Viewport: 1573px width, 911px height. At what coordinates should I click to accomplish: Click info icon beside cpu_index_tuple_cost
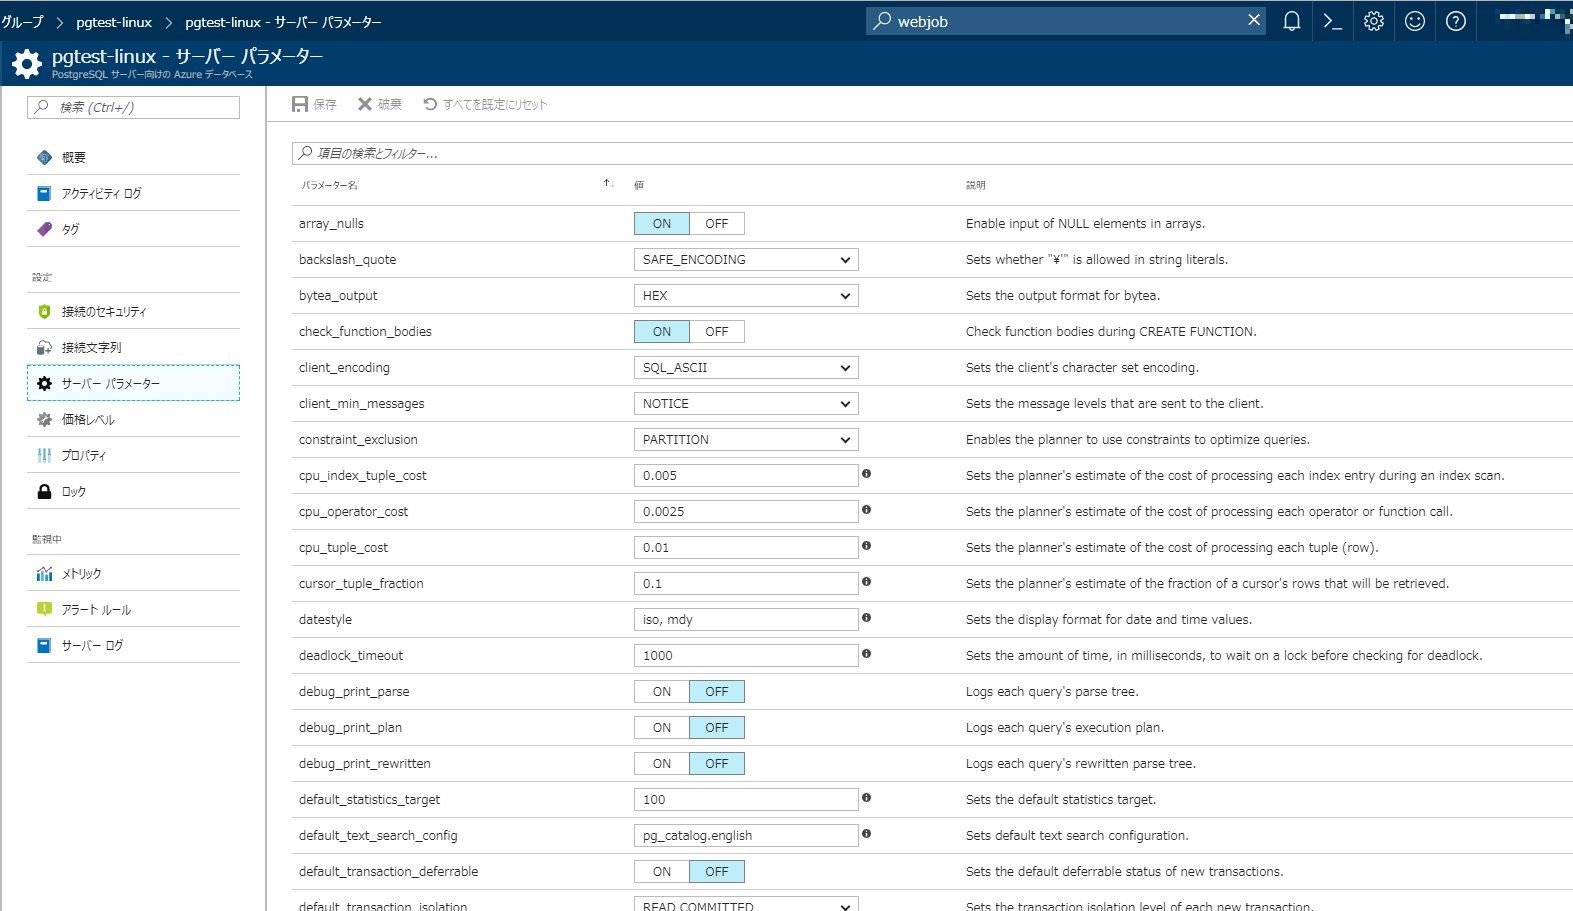866,474
